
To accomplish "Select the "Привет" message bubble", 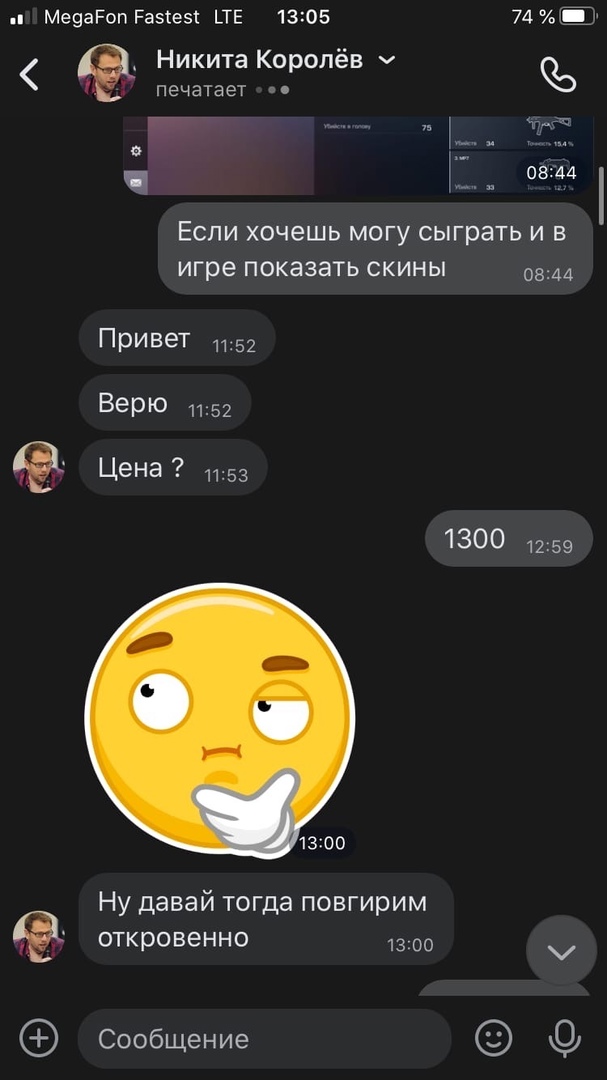I will pyautogui.click(x=177, y=338).
